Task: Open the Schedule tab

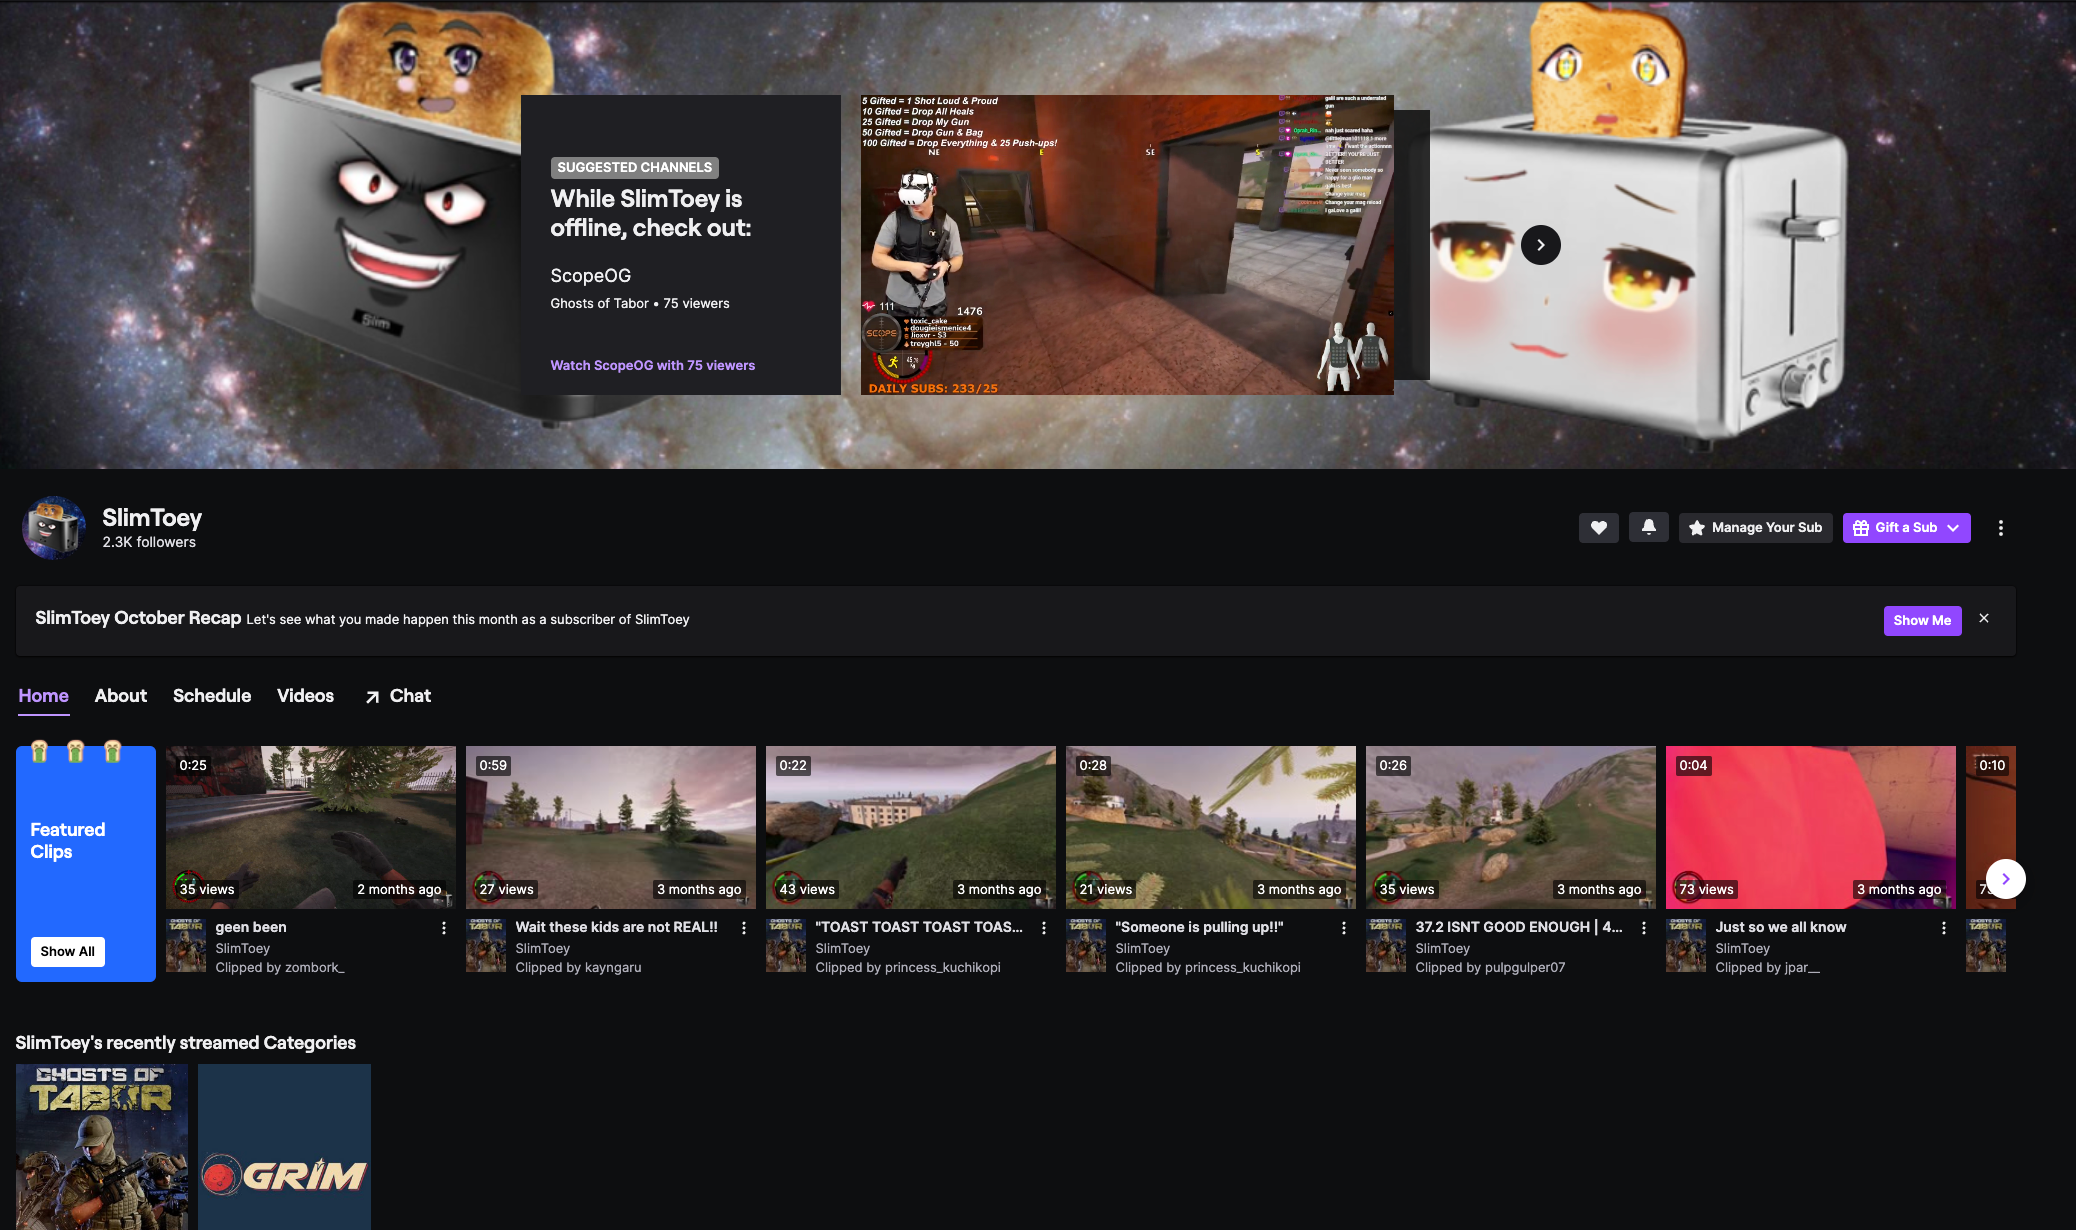Action: pyautogui.click(x=211, y=696)
